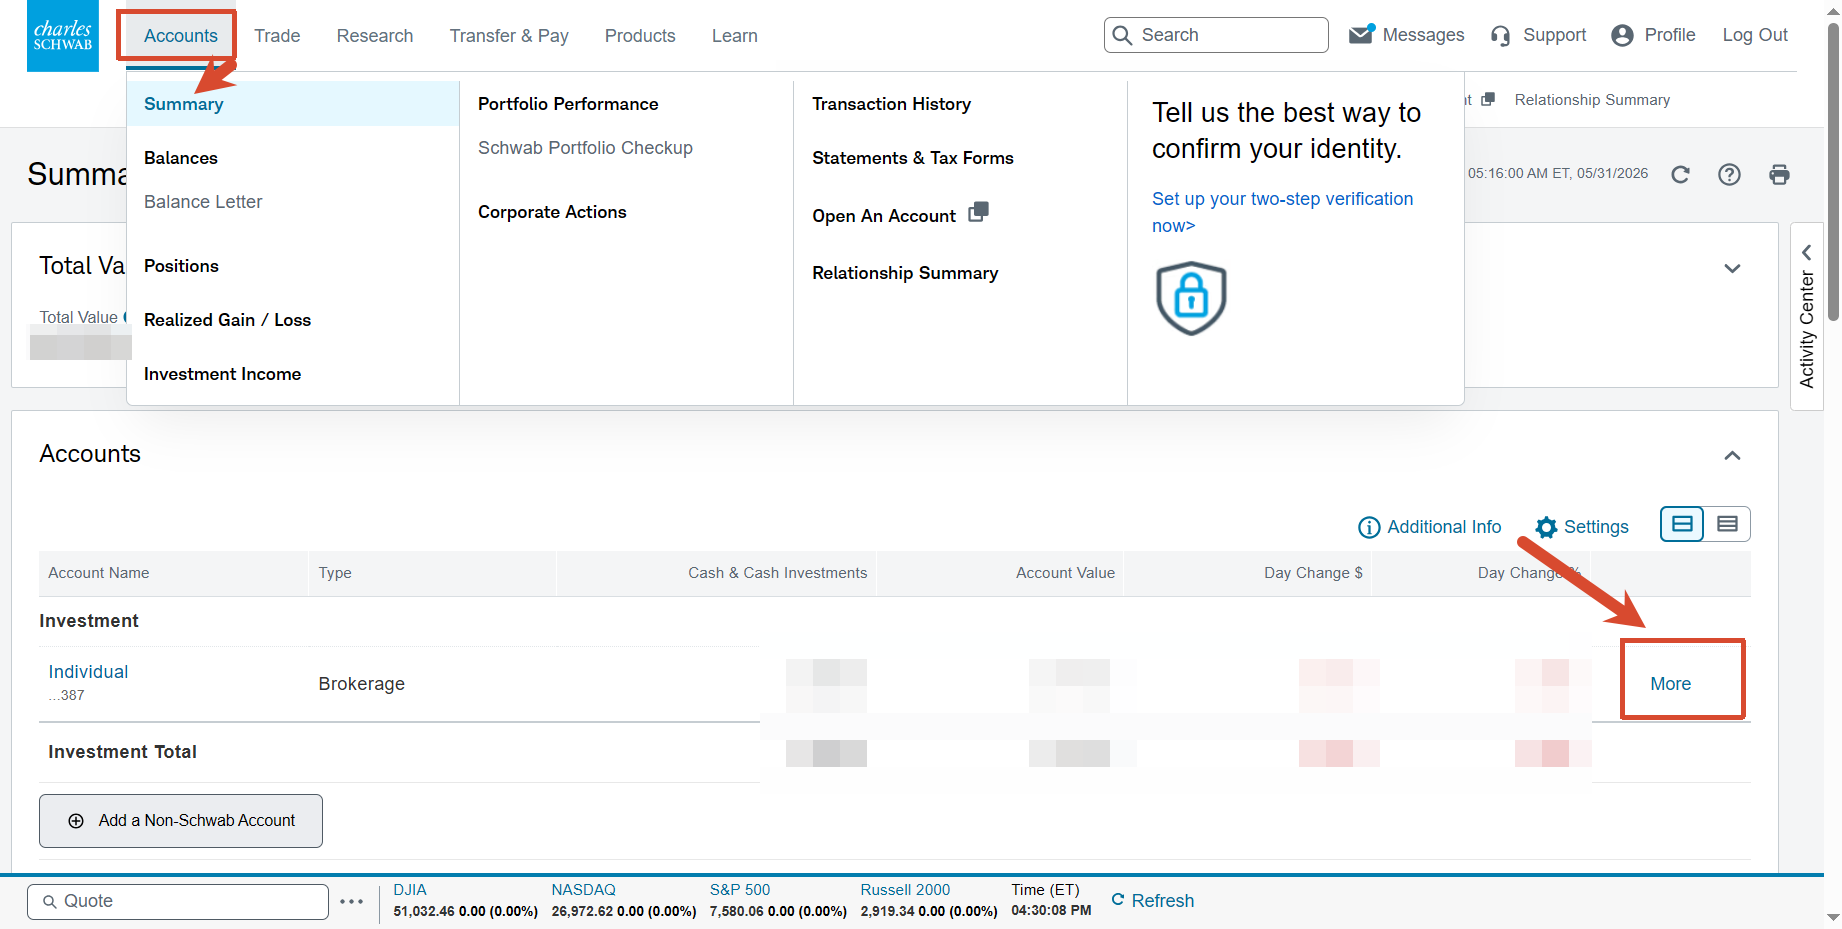Open More options for Individual account

[1671, 684]
